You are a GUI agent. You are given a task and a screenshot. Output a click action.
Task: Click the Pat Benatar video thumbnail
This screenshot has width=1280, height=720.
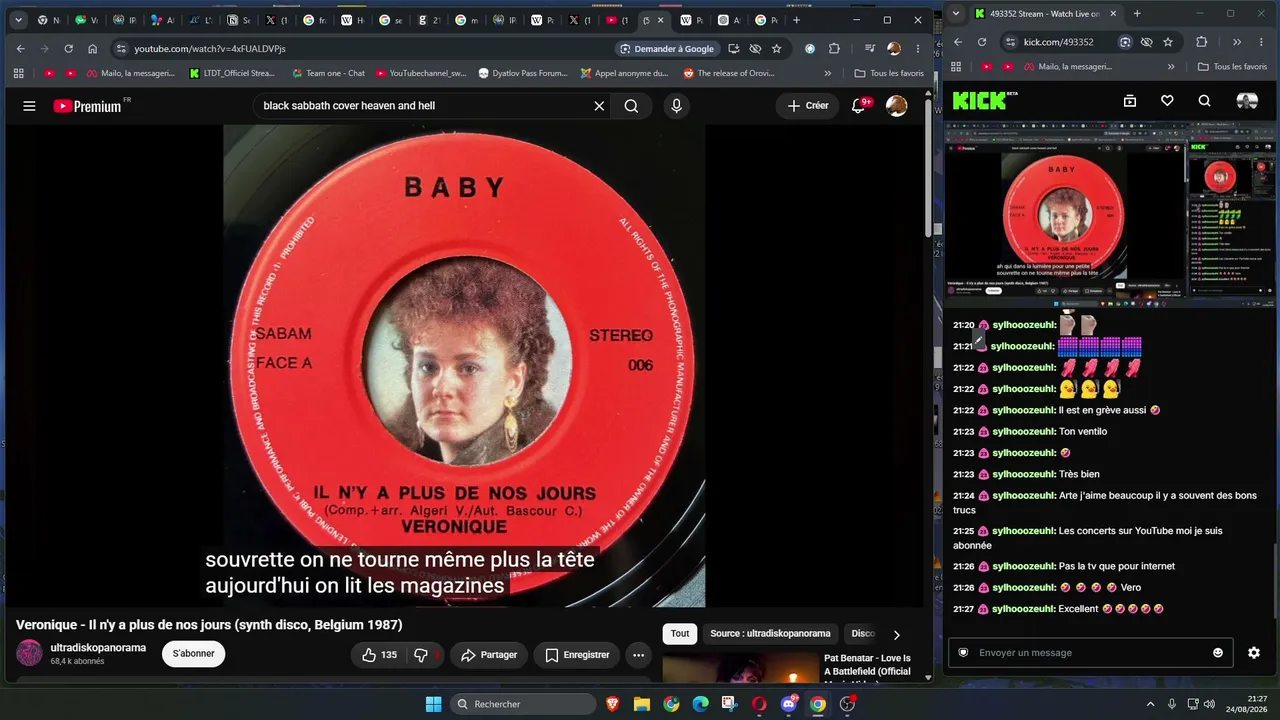[740, 668]
